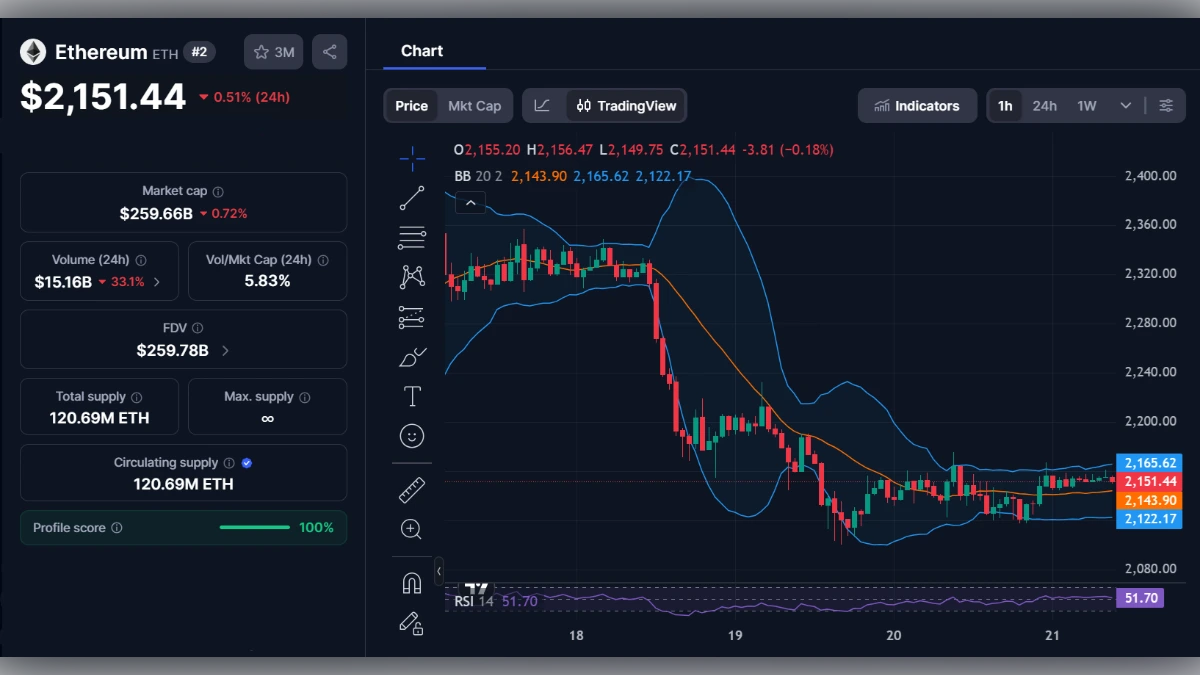Select the text annotation tool

[412, 396]
